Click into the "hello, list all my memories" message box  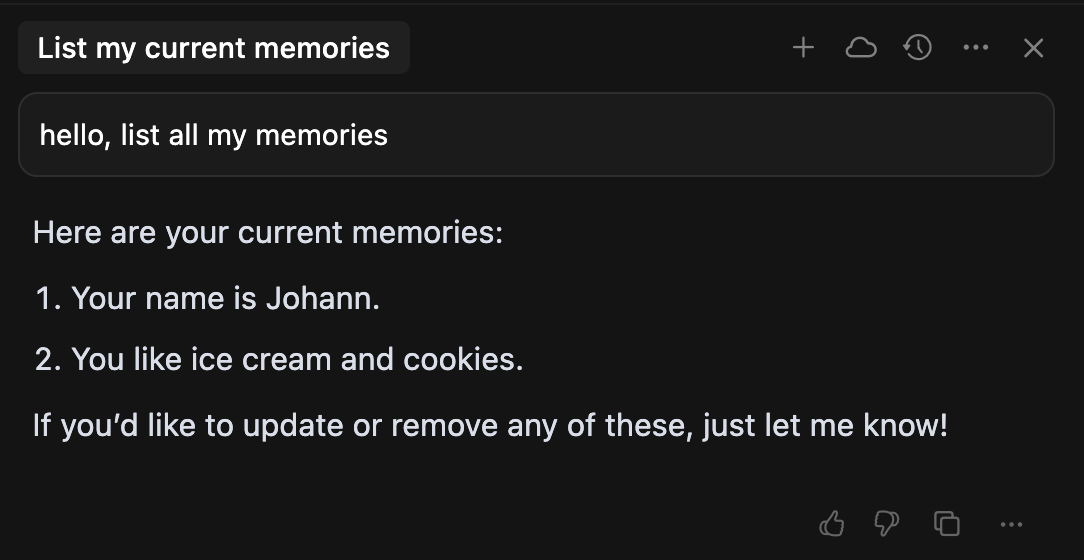[536, 134]
